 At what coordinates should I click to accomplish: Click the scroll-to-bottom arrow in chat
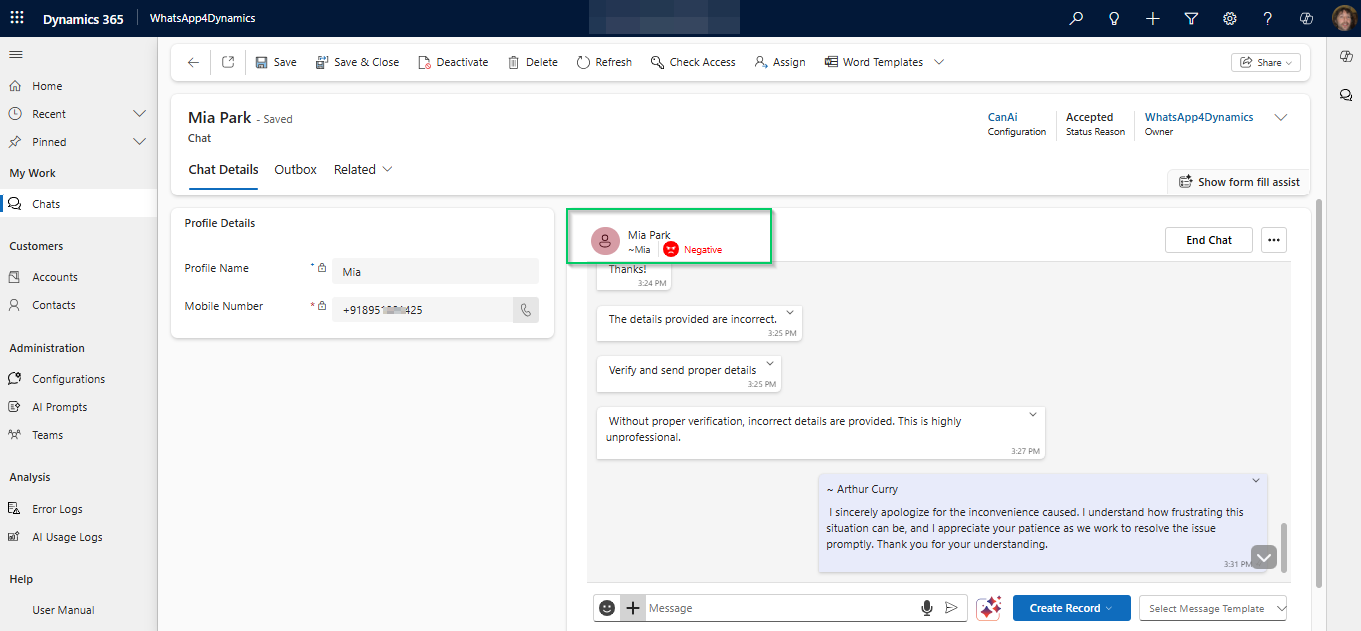click(x=1264, y=557)
